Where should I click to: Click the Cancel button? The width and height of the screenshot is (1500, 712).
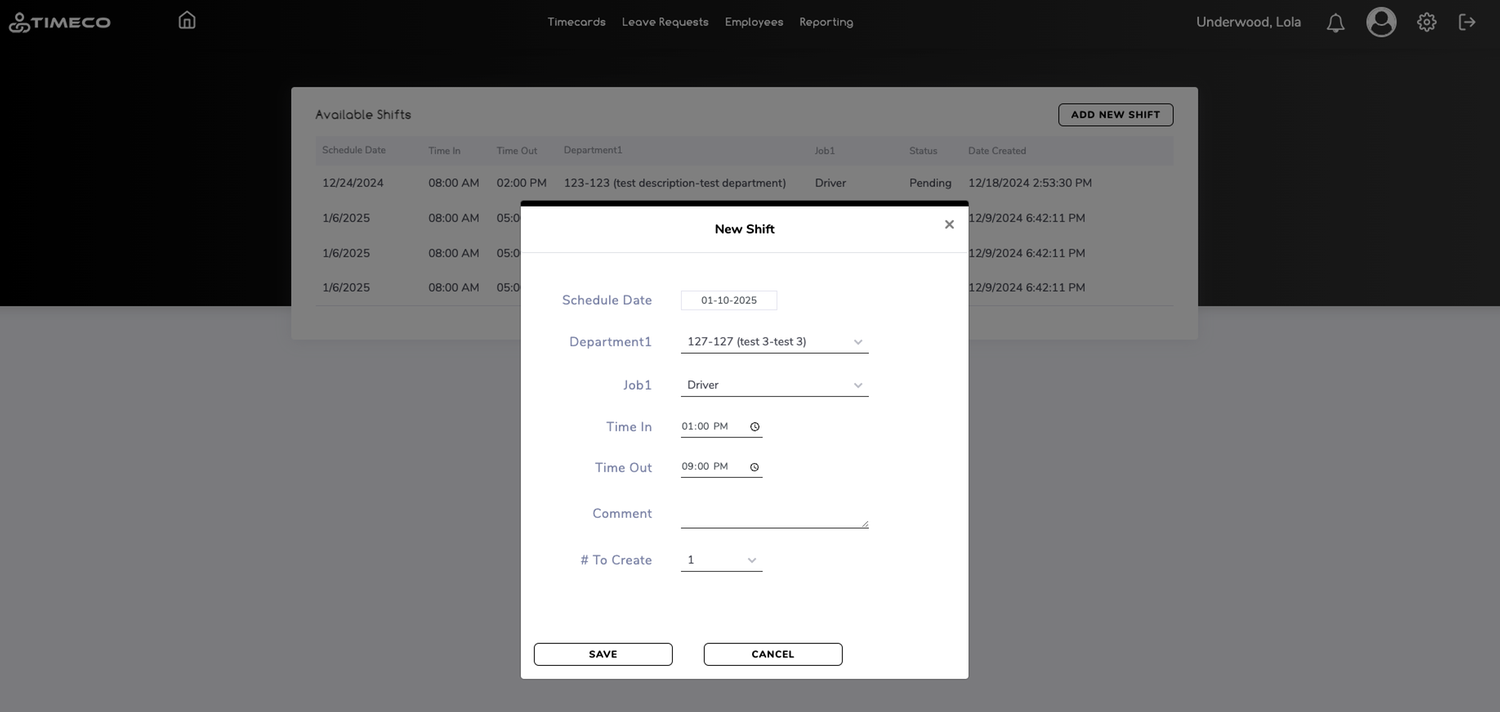point(773,654)
